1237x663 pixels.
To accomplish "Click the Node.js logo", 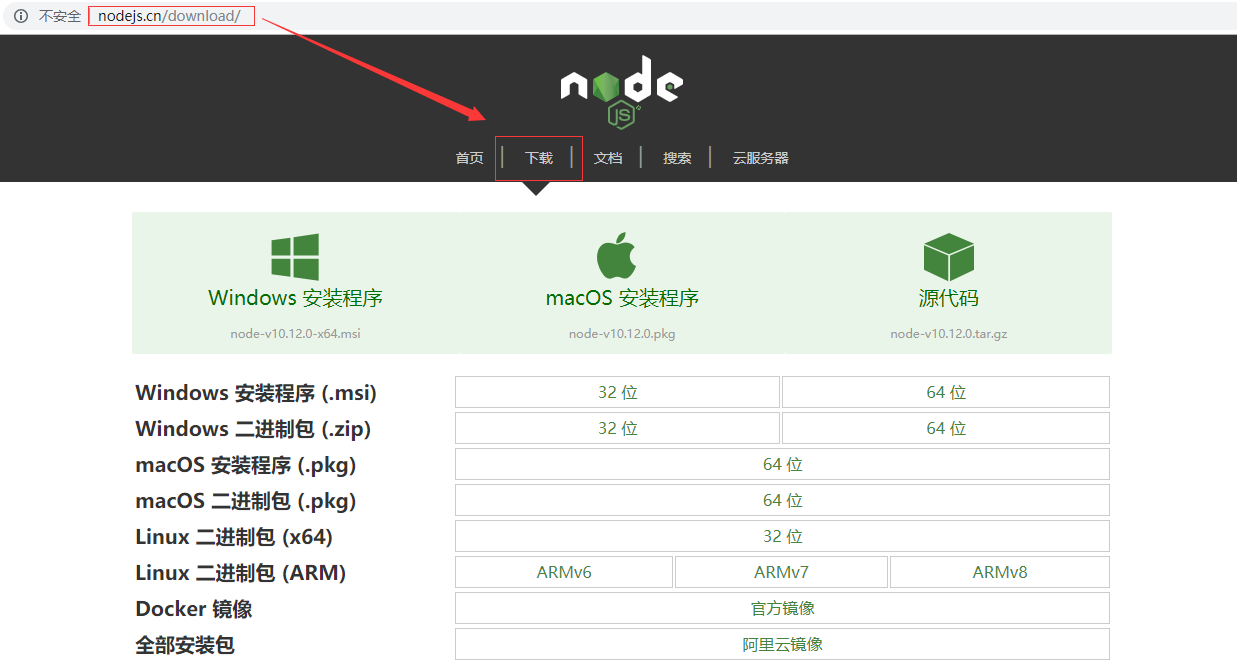I will 621,91.
